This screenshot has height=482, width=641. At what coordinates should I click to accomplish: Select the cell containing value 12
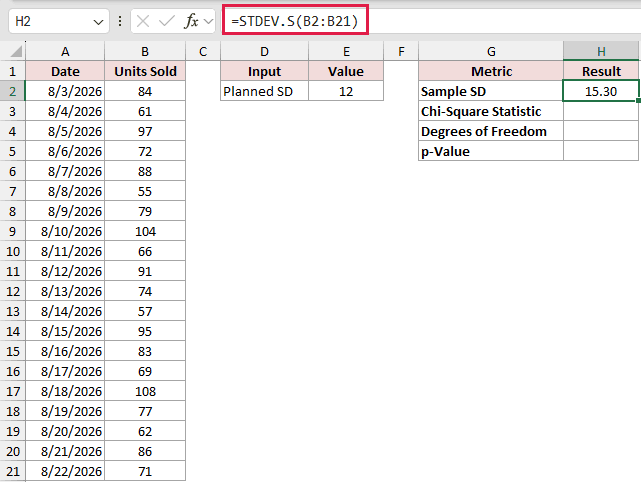(x=346, y=91)
